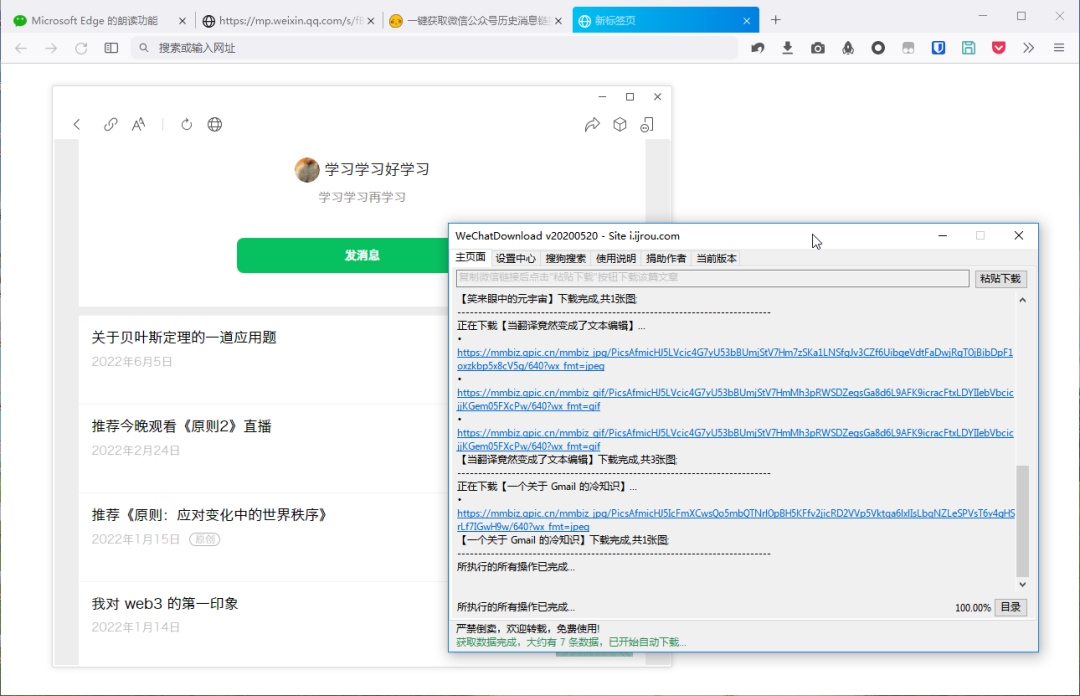Copy link icon in WeChat window

click(110, 125)
